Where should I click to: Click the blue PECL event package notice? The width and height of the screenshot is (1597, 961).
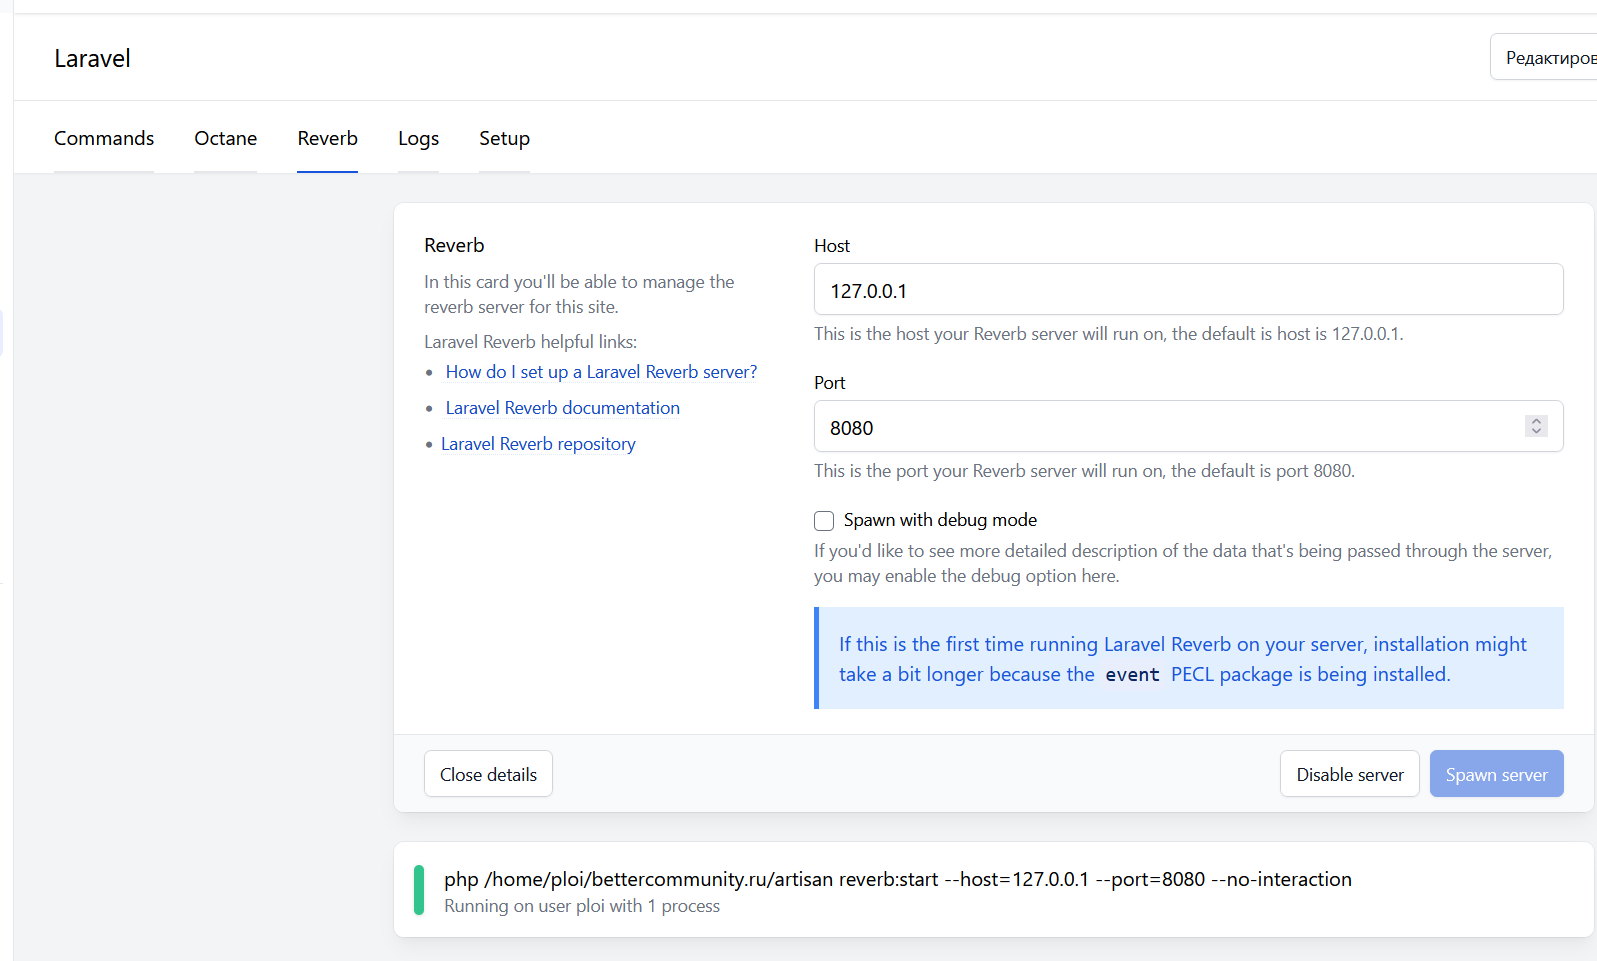pos(1188,658)
